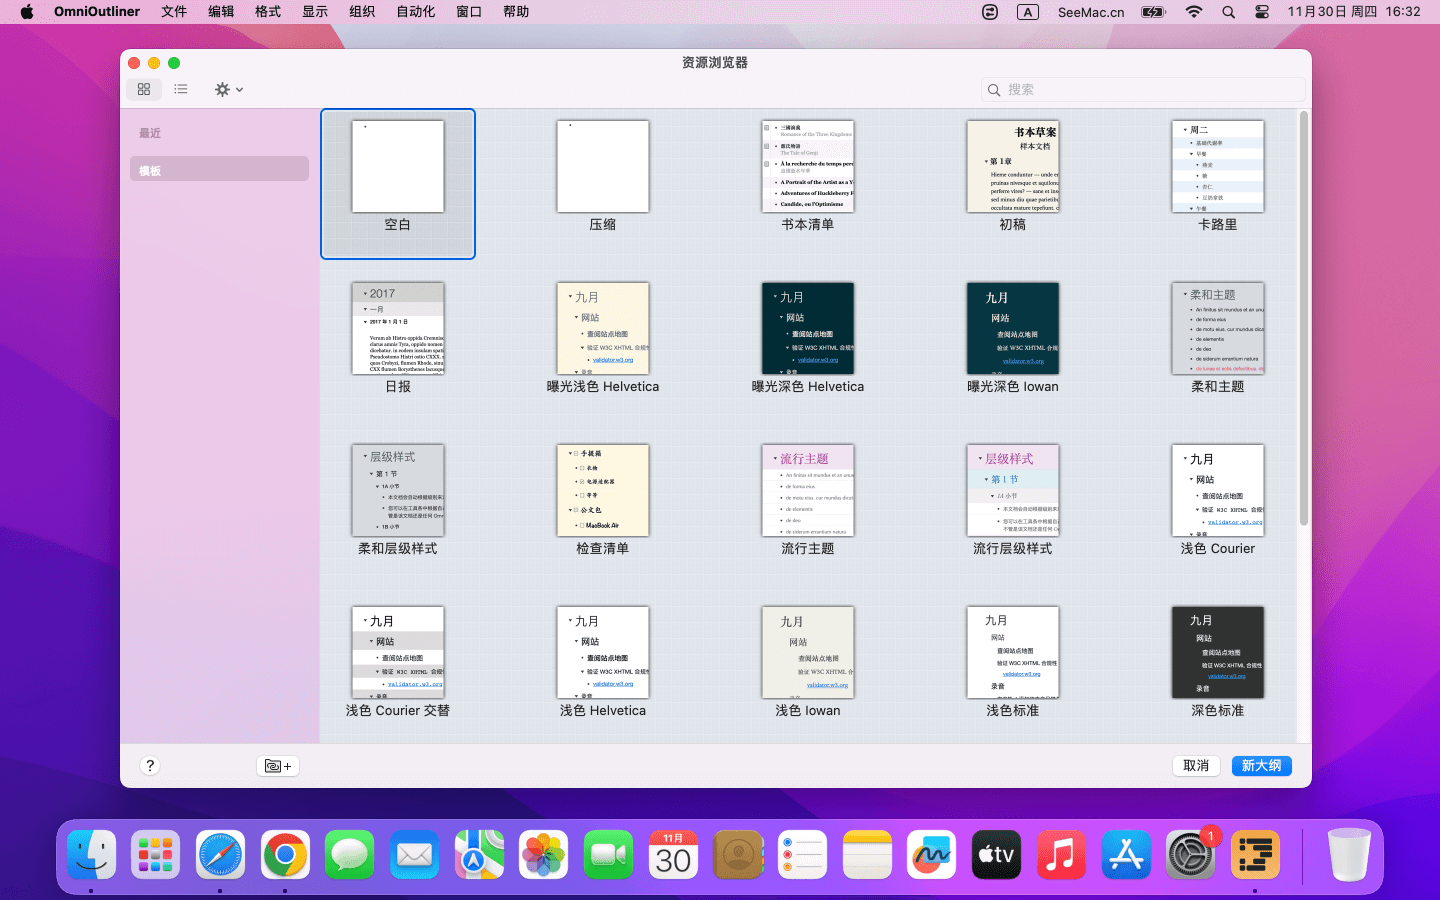Choose the 柔和主题 template

(x=1218, y=328)
